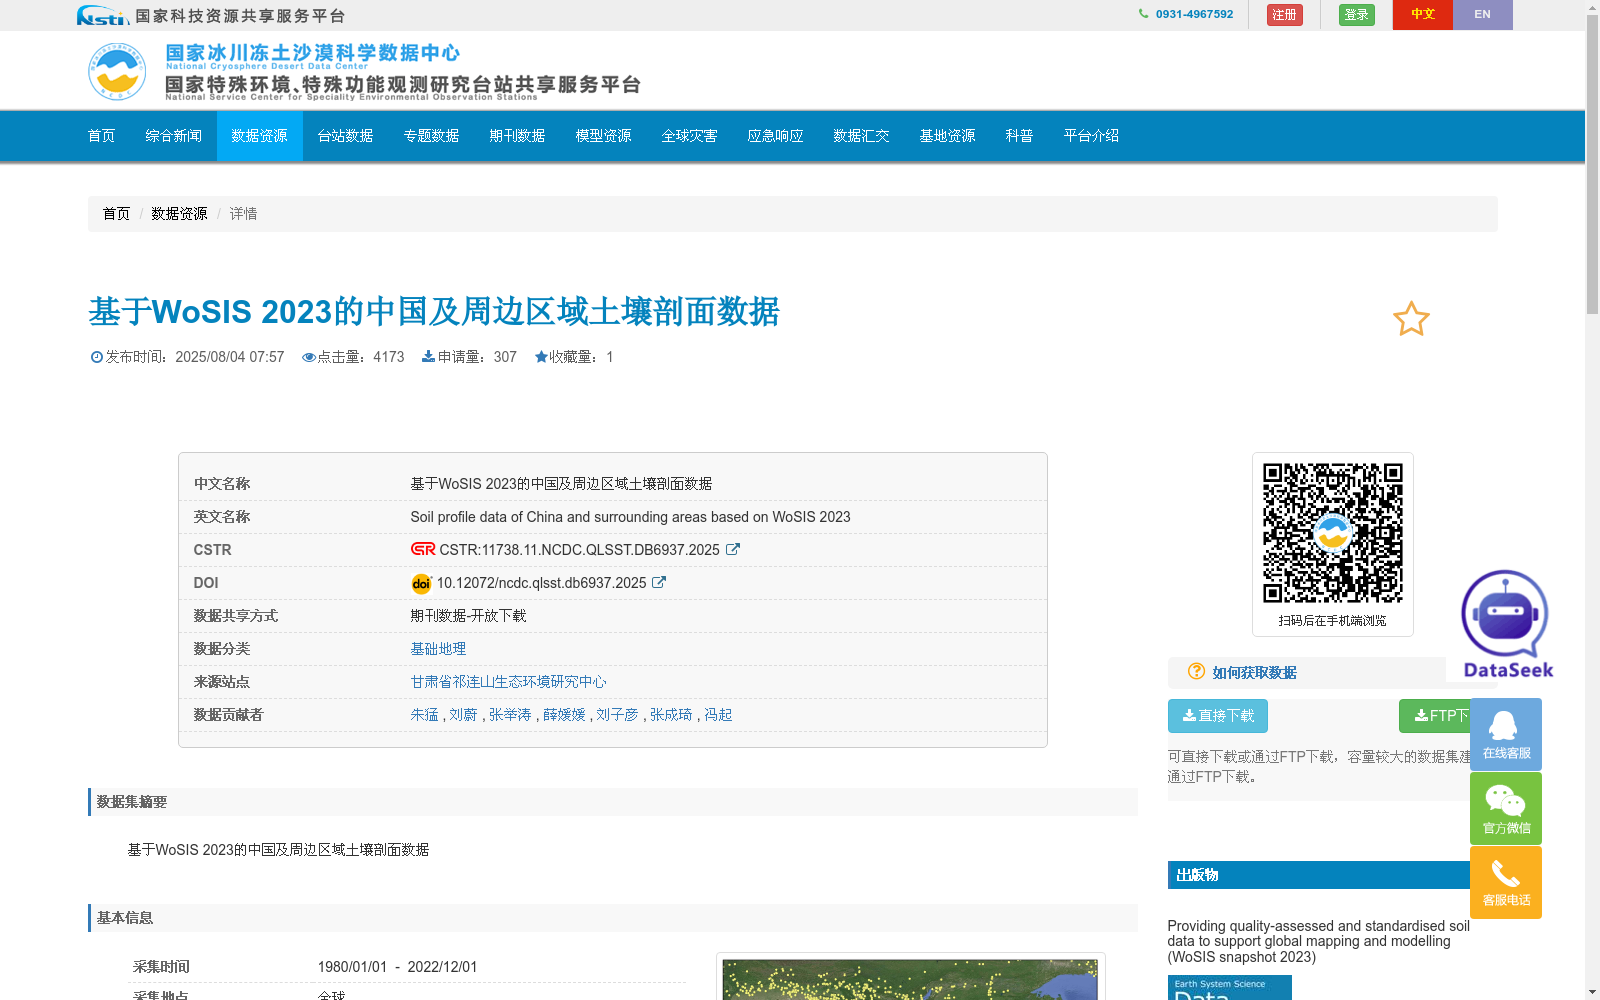1600x1000 pixels.
Task: Open 数据汇交 in the navigation bar
Action: pyautogui.click(x=861, y=136)
